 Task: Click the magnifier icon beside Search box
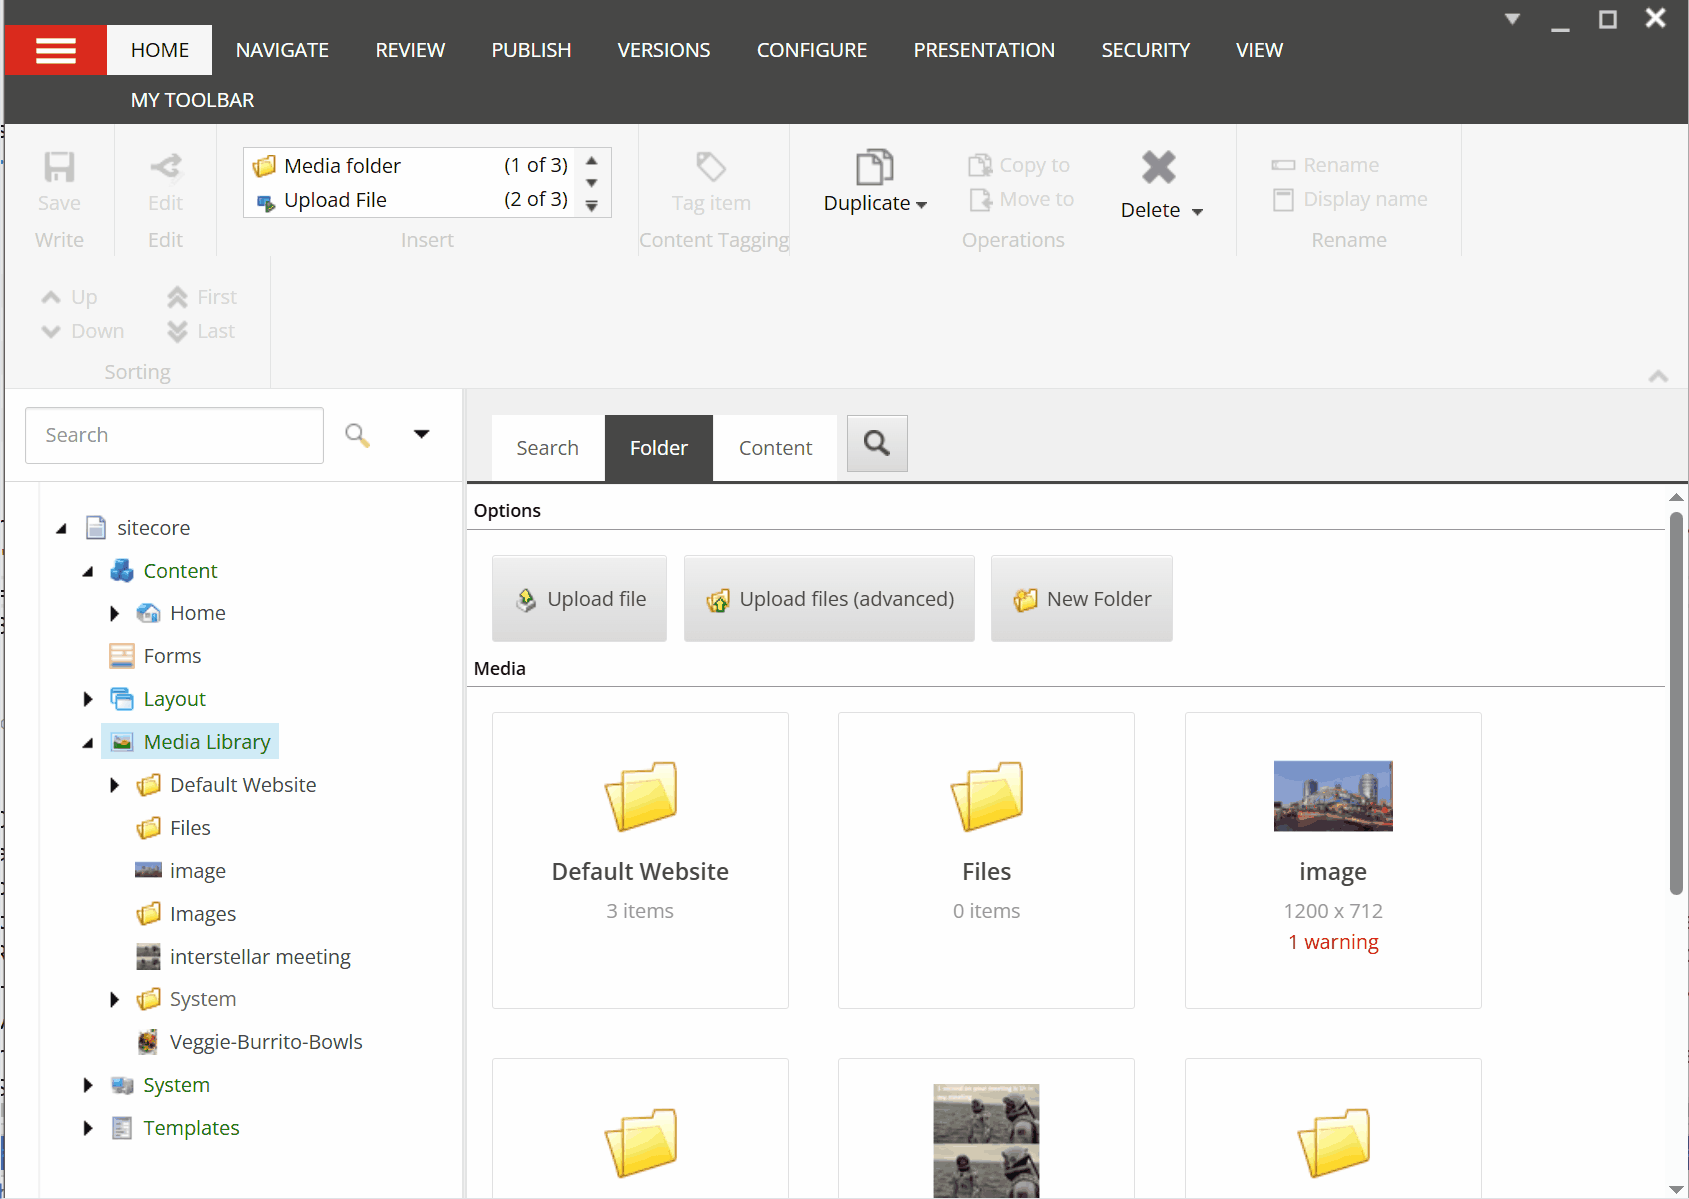(x=357, y=435)
